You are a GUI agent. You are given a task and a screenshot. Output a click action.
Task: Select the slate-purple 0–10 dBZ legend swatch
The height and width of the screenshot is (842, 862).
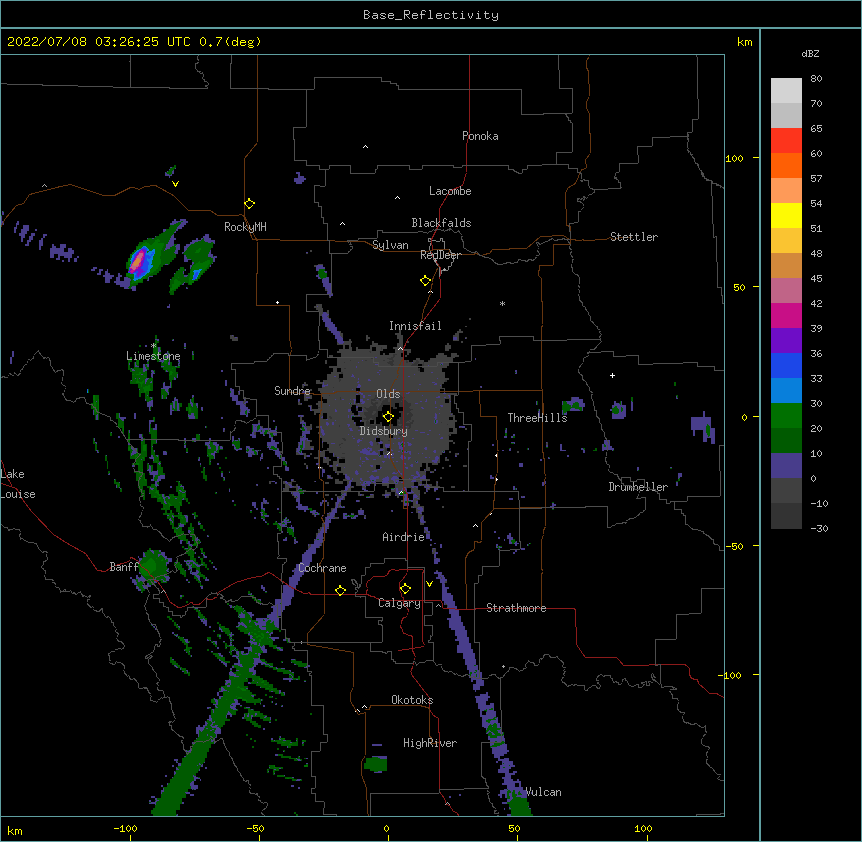pos(786,466)
